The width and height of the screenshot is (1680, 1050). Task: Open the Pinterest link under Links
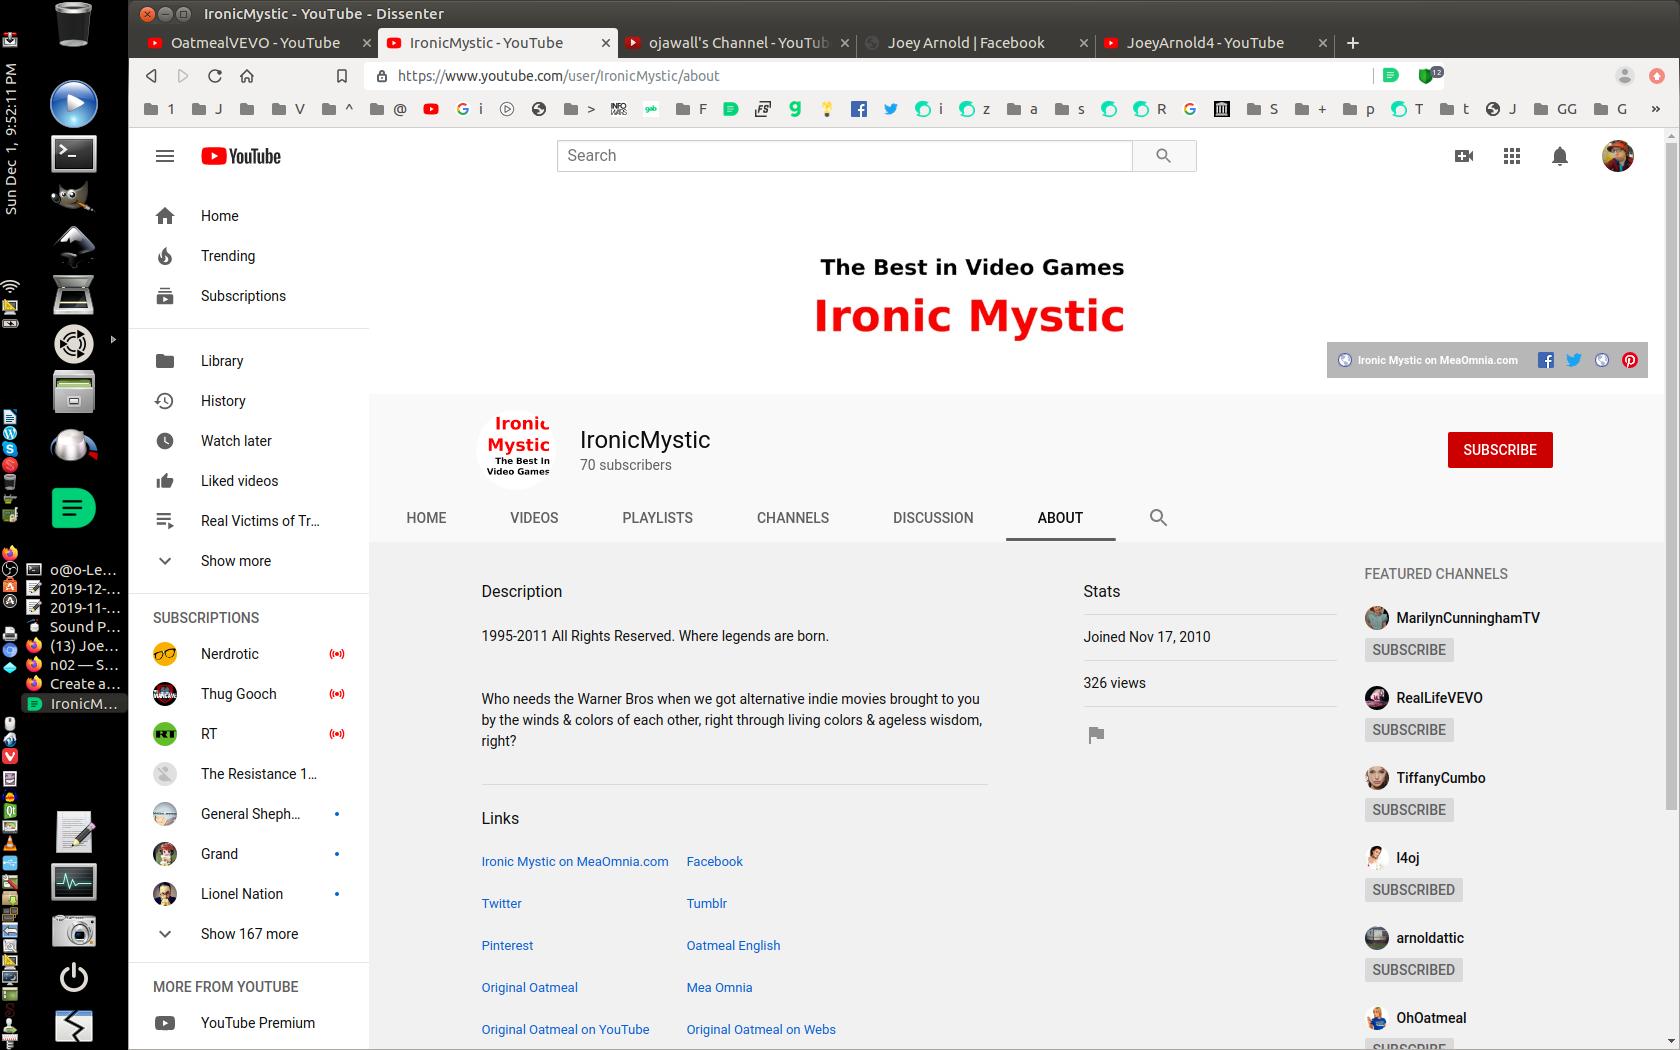507,946
